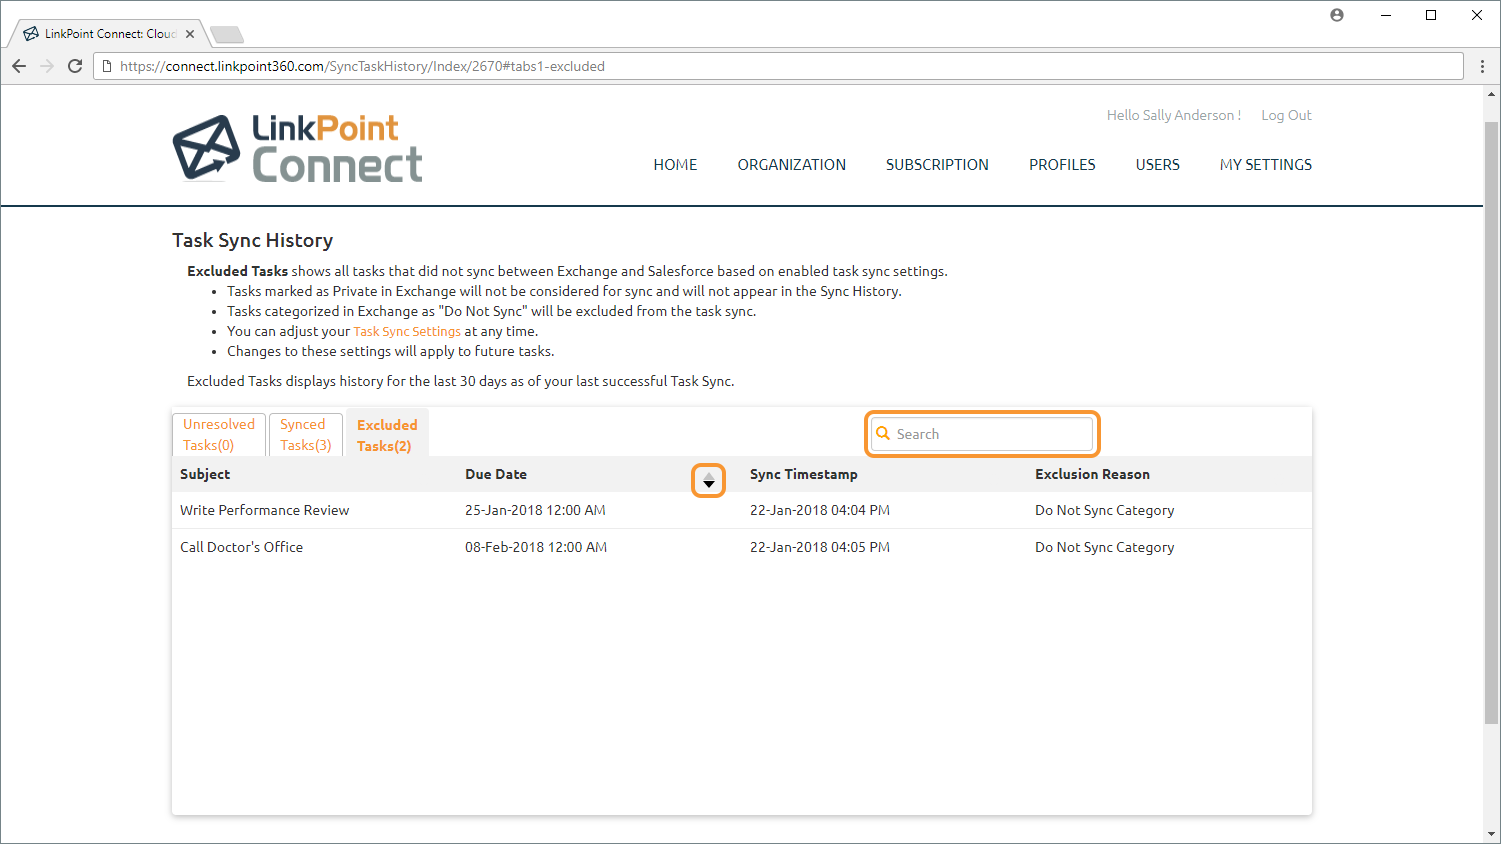Click the Due Date column header
Screen dimensions: 1501x844
(496, 474)
